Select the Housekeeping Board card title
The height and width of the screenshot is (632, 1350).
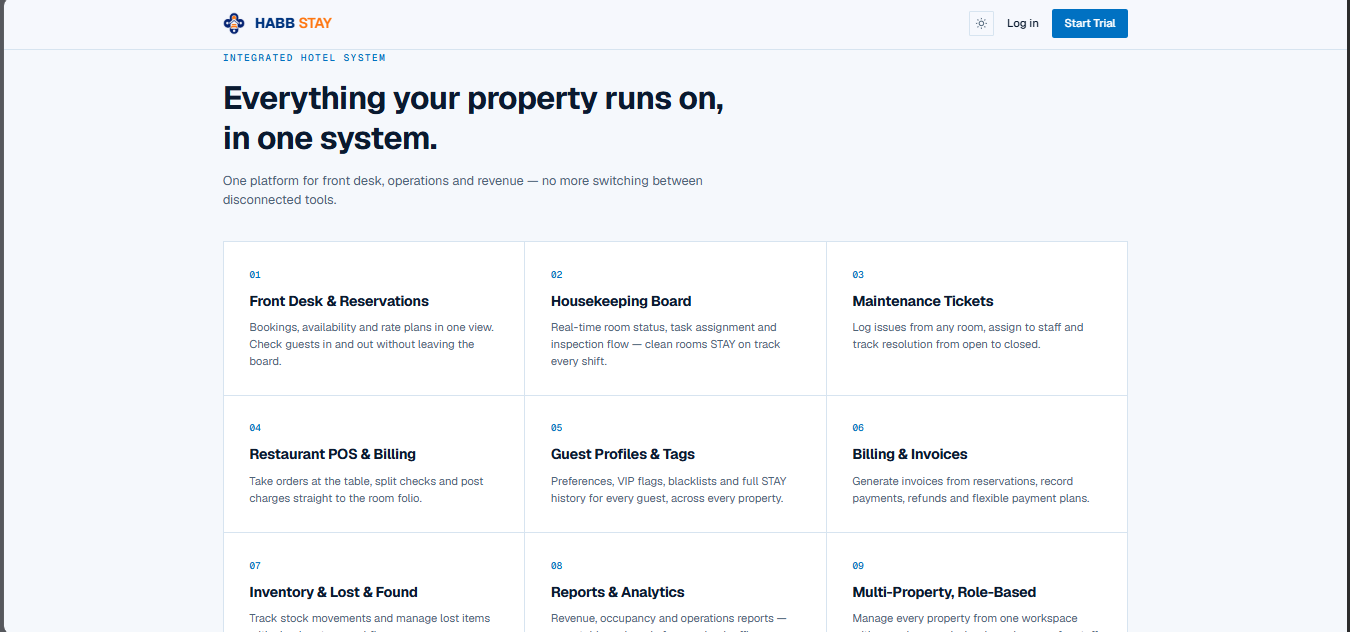621,301
